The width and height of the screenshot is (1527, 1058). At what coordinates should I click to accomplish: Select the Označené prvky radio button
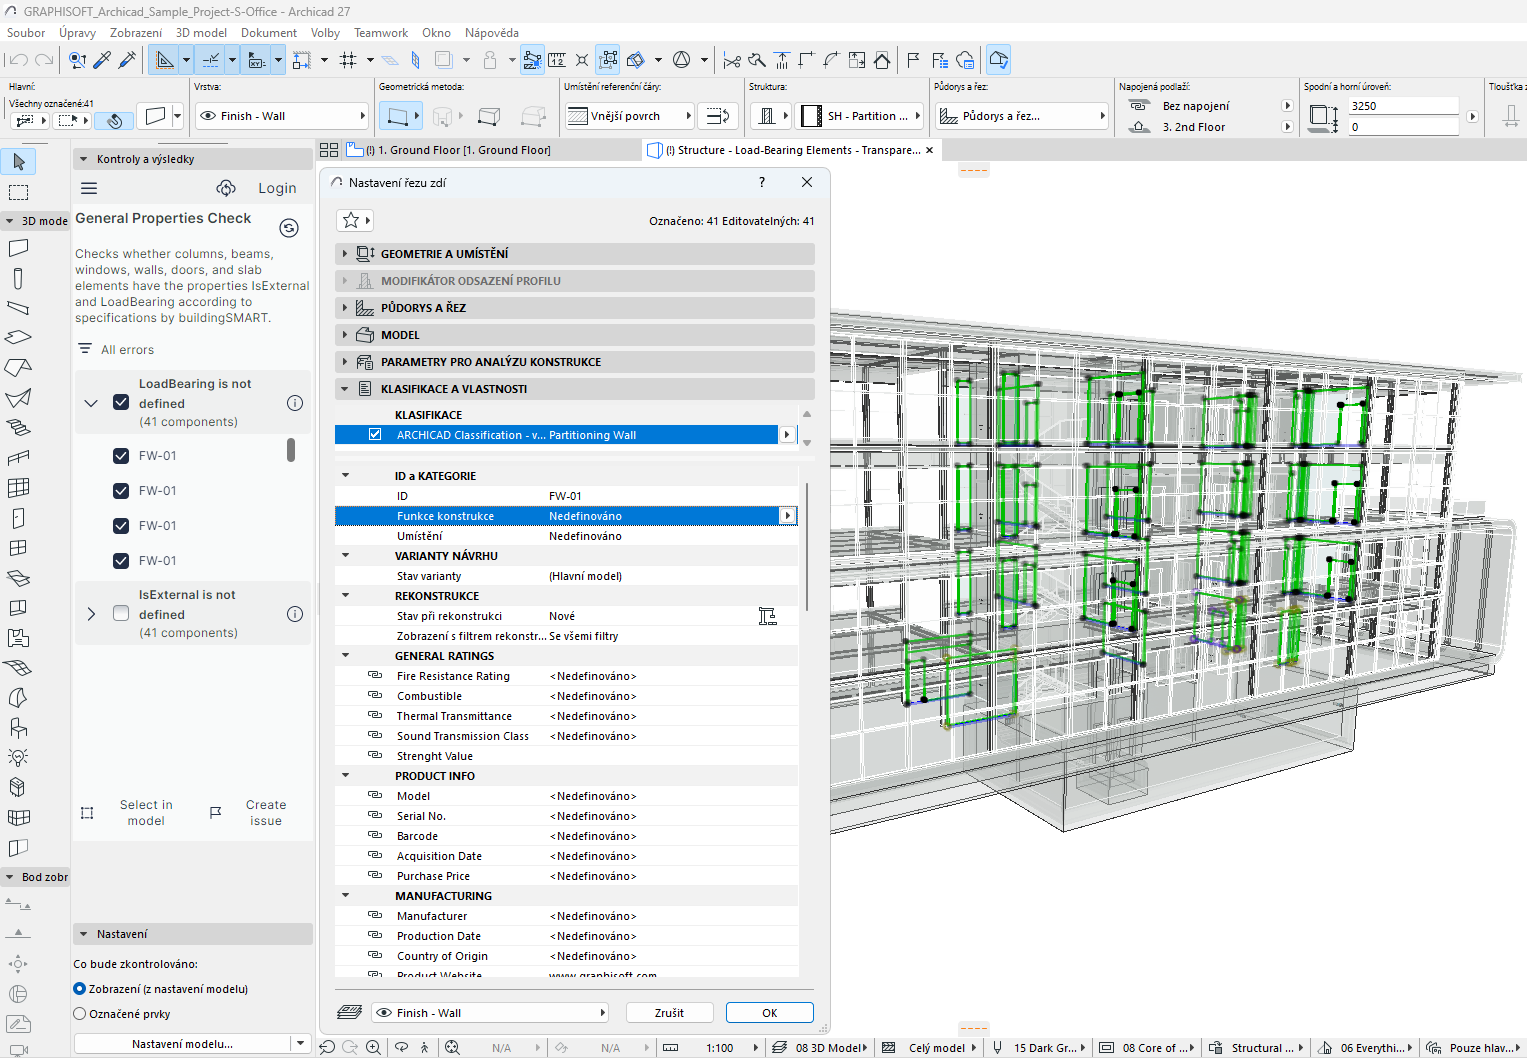click(x=80, y=1014)
